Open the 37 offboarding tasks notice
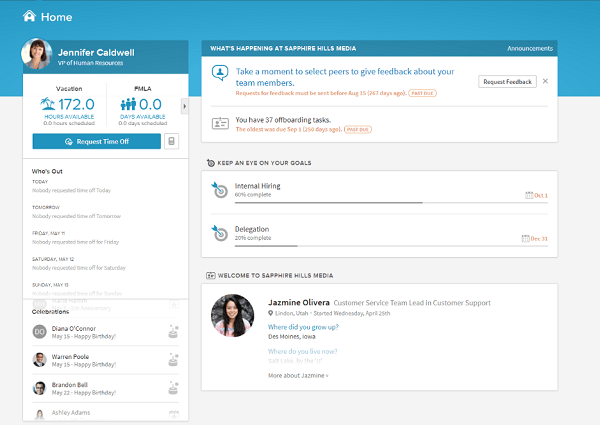Image resolution: width=600 pixels, height=425 pixels. (283, 120)
